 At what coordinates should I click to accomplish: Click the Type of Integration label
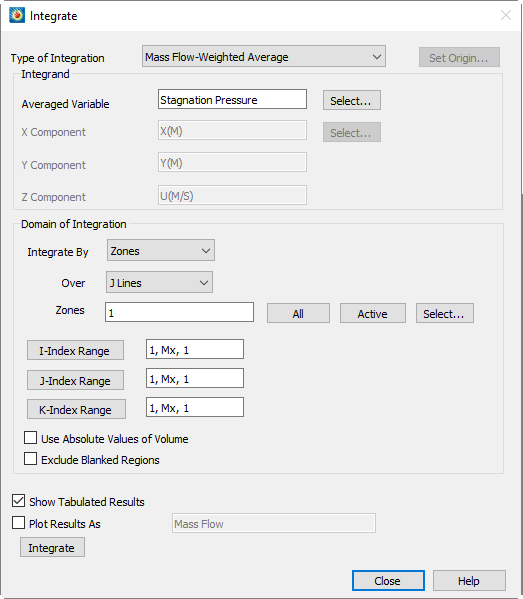58,58
